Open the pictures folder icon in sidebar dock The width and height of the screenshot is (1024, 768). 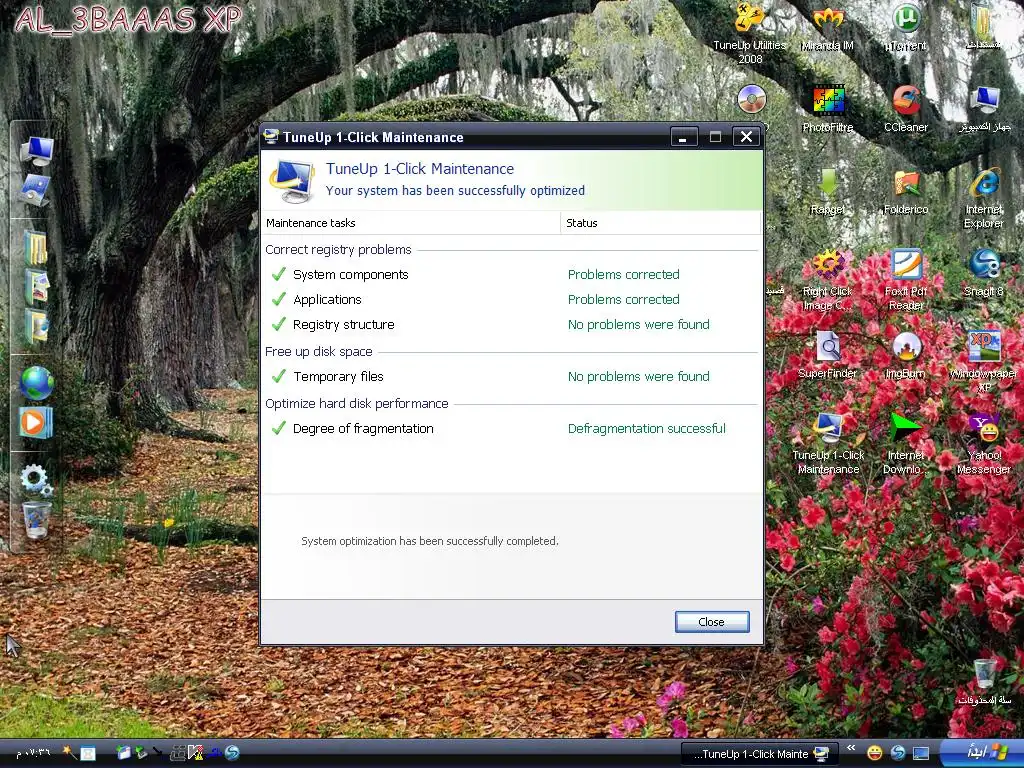(36, 286)
